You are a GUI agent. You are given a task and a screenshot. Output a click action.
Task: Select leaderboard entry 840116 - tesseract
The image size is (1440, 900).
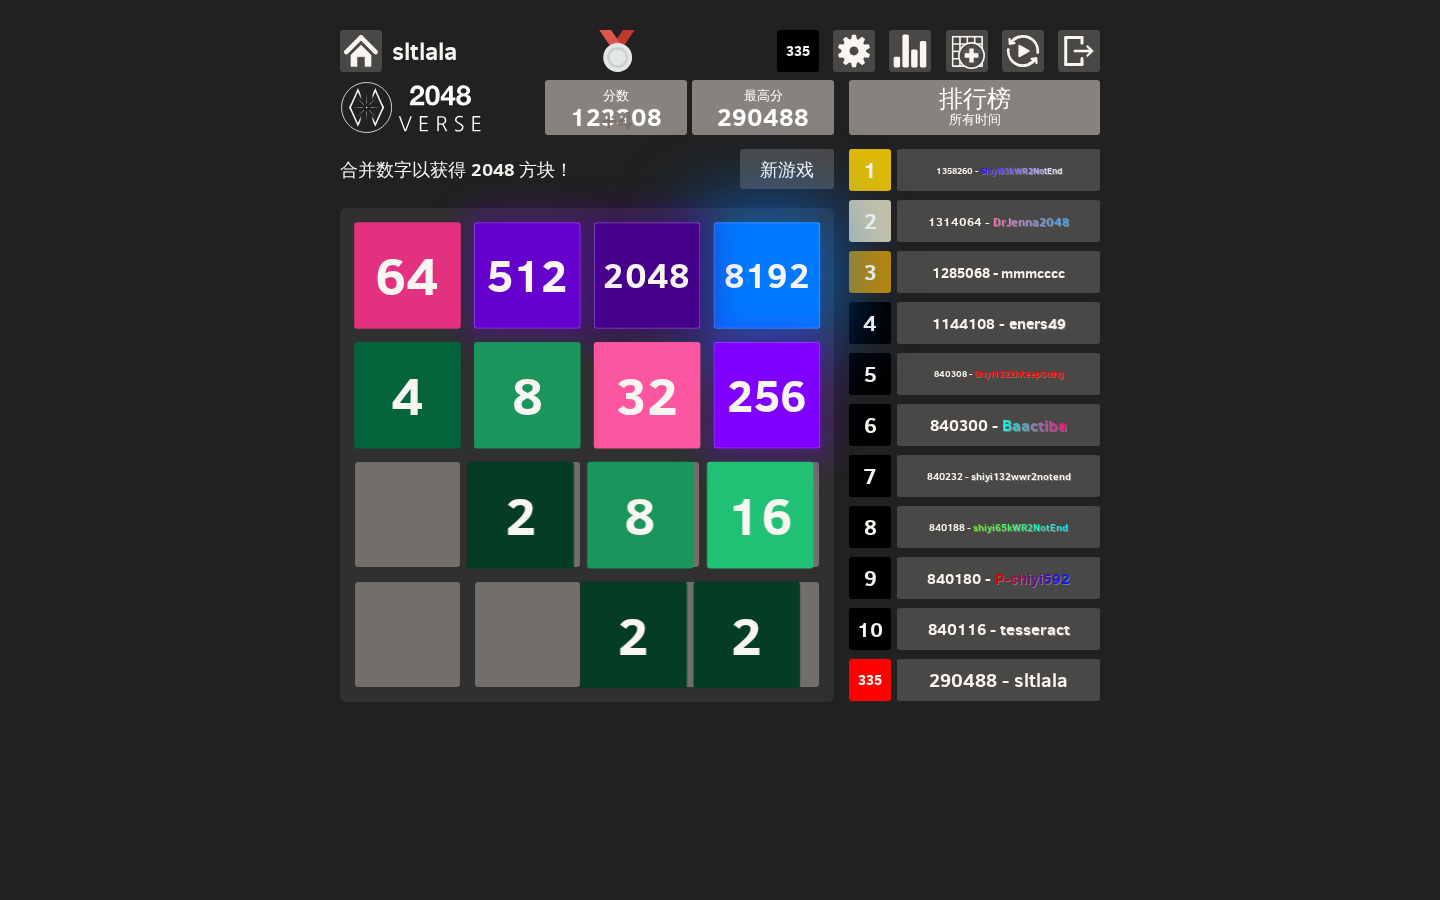click(x=998, y=629)
